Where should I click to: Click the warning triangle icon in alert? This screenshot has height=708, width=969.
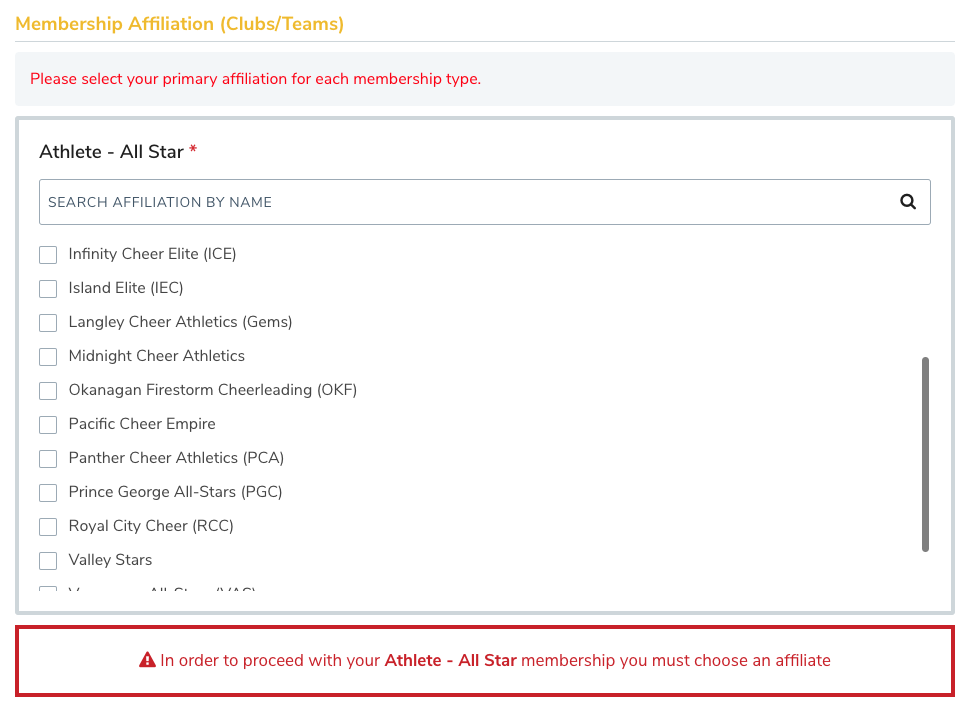(147, 660)
